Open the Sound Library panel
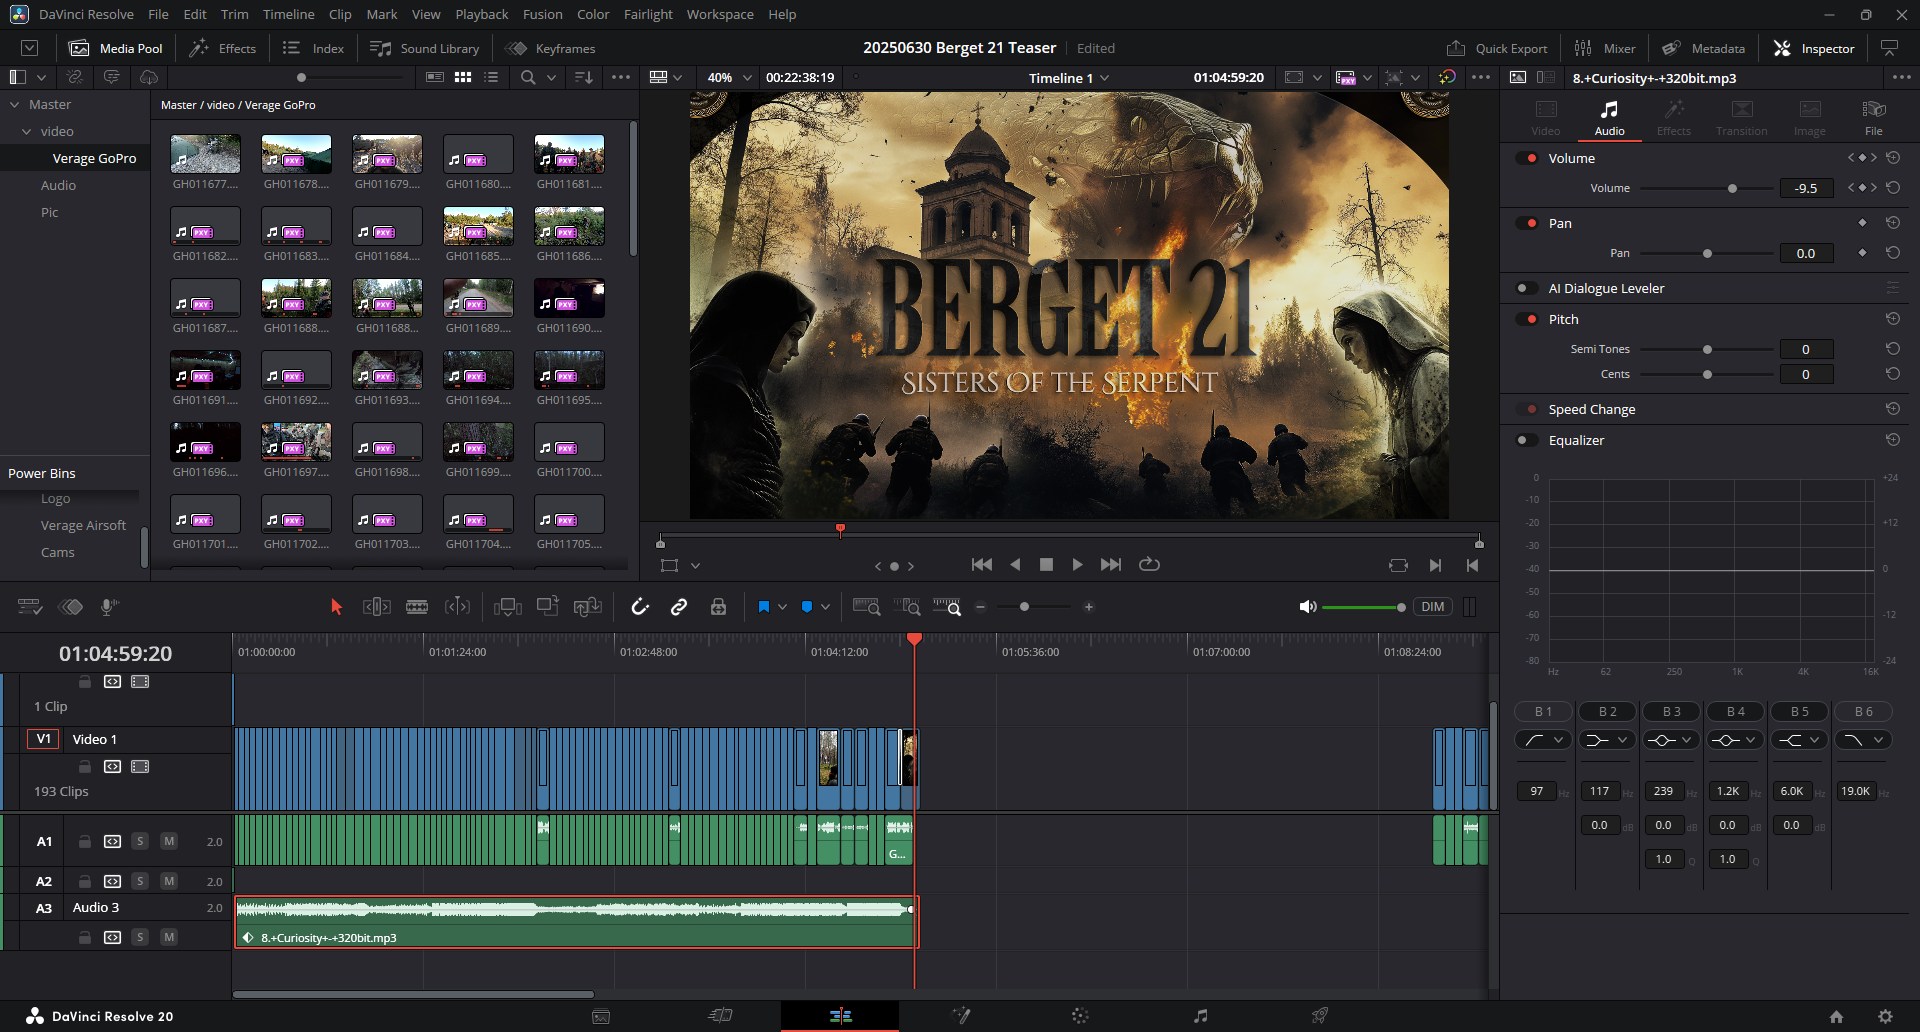Viewport: 1920px width, 1032px height. 425,48
